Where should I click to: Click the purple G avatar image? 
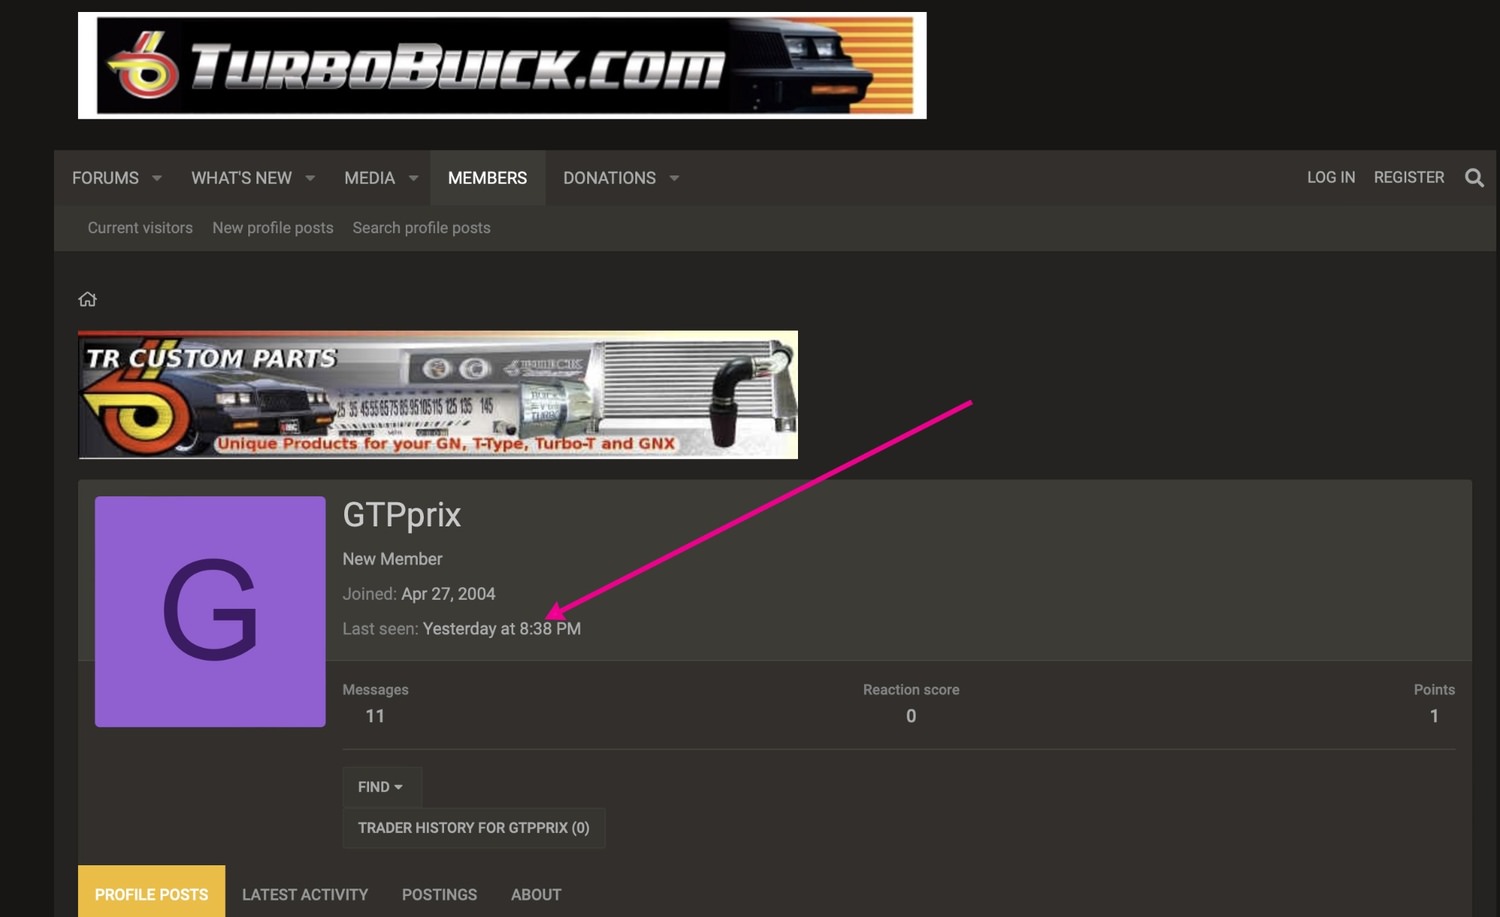pos(210,612)
